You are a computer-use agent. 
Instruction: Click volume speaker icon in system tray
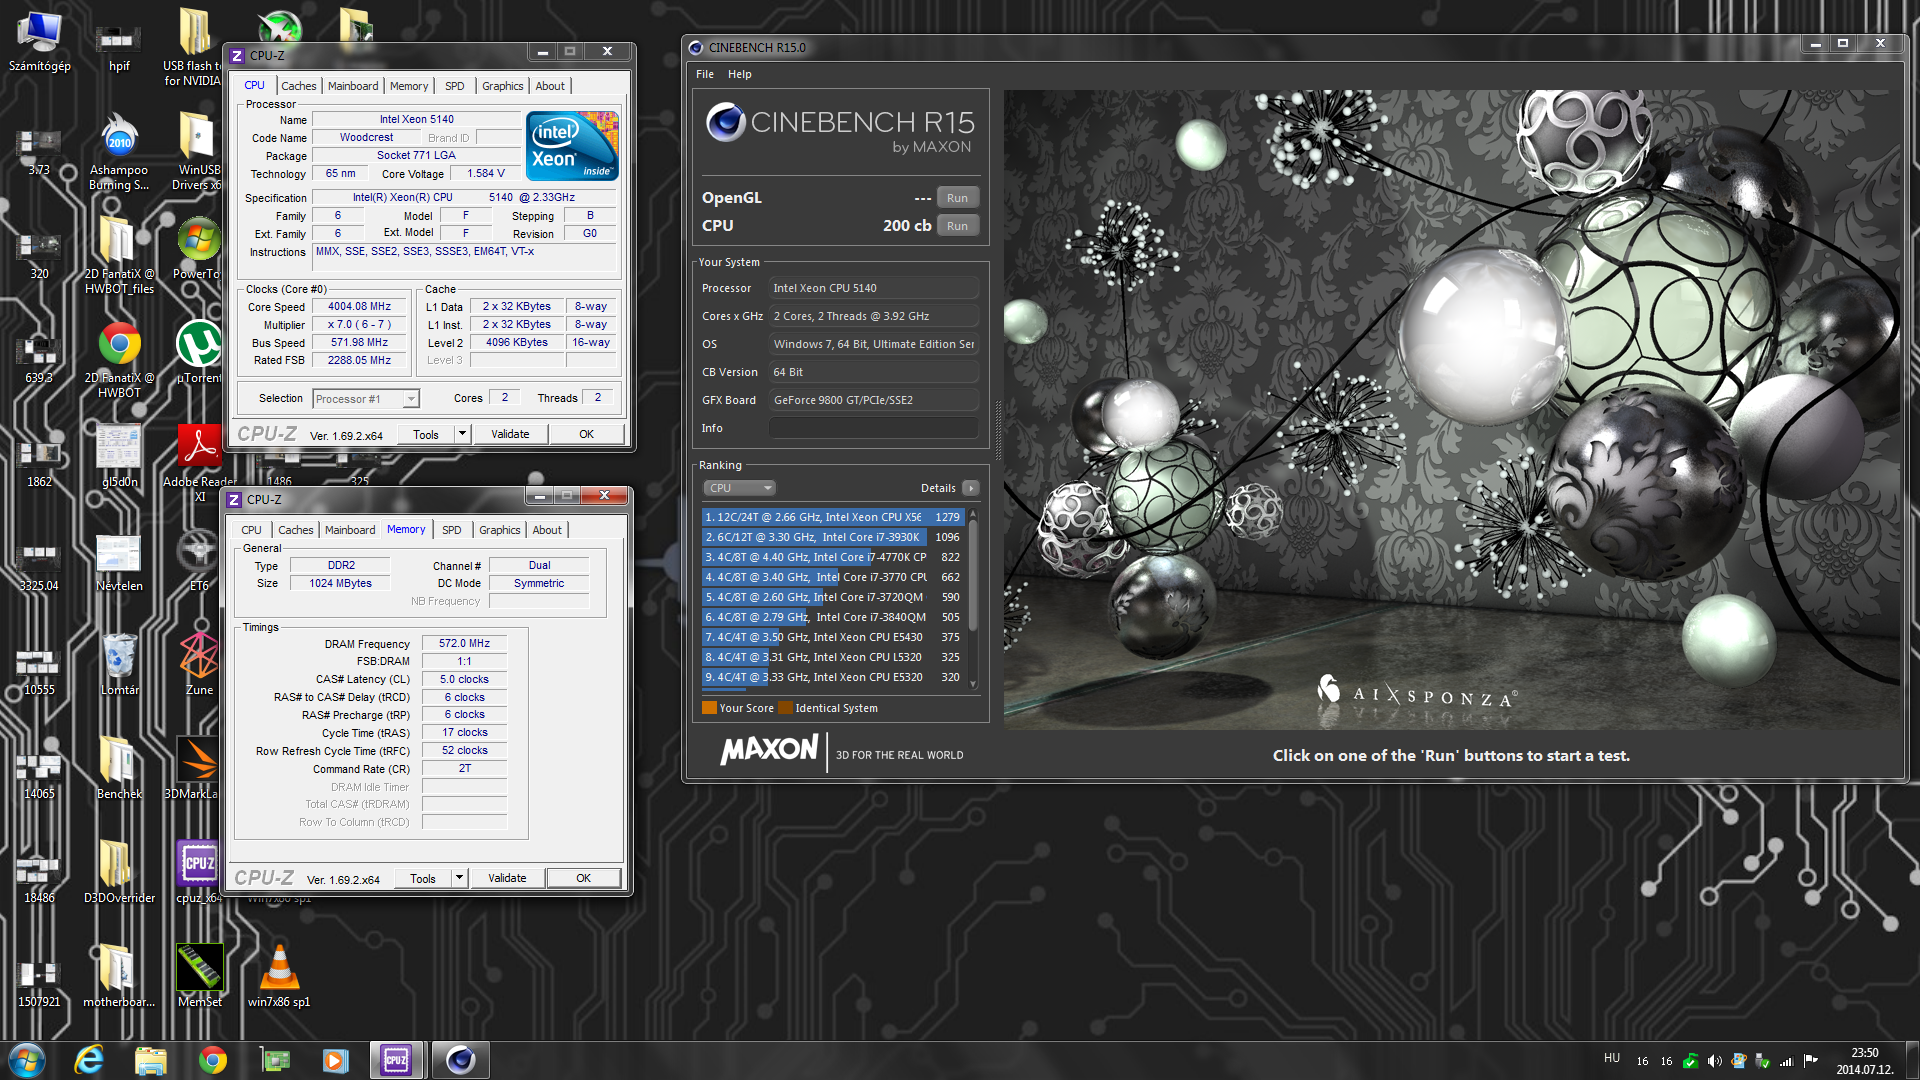[x=1714, y=1061]
